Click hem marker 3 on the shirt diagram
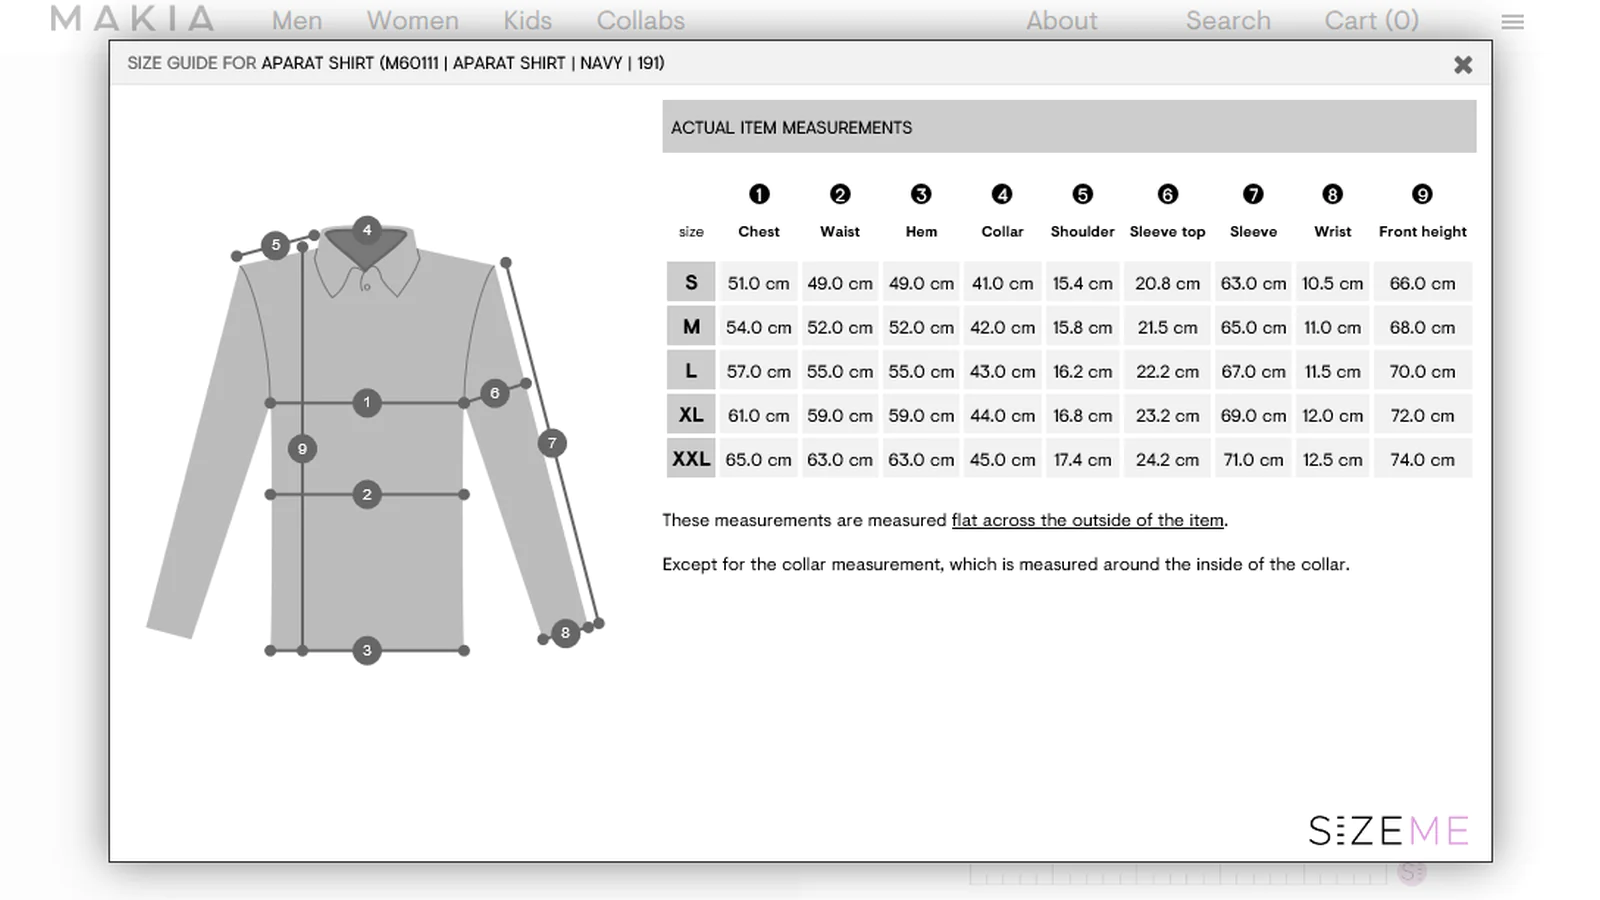 pyautogui.click(x=367, y=650)
